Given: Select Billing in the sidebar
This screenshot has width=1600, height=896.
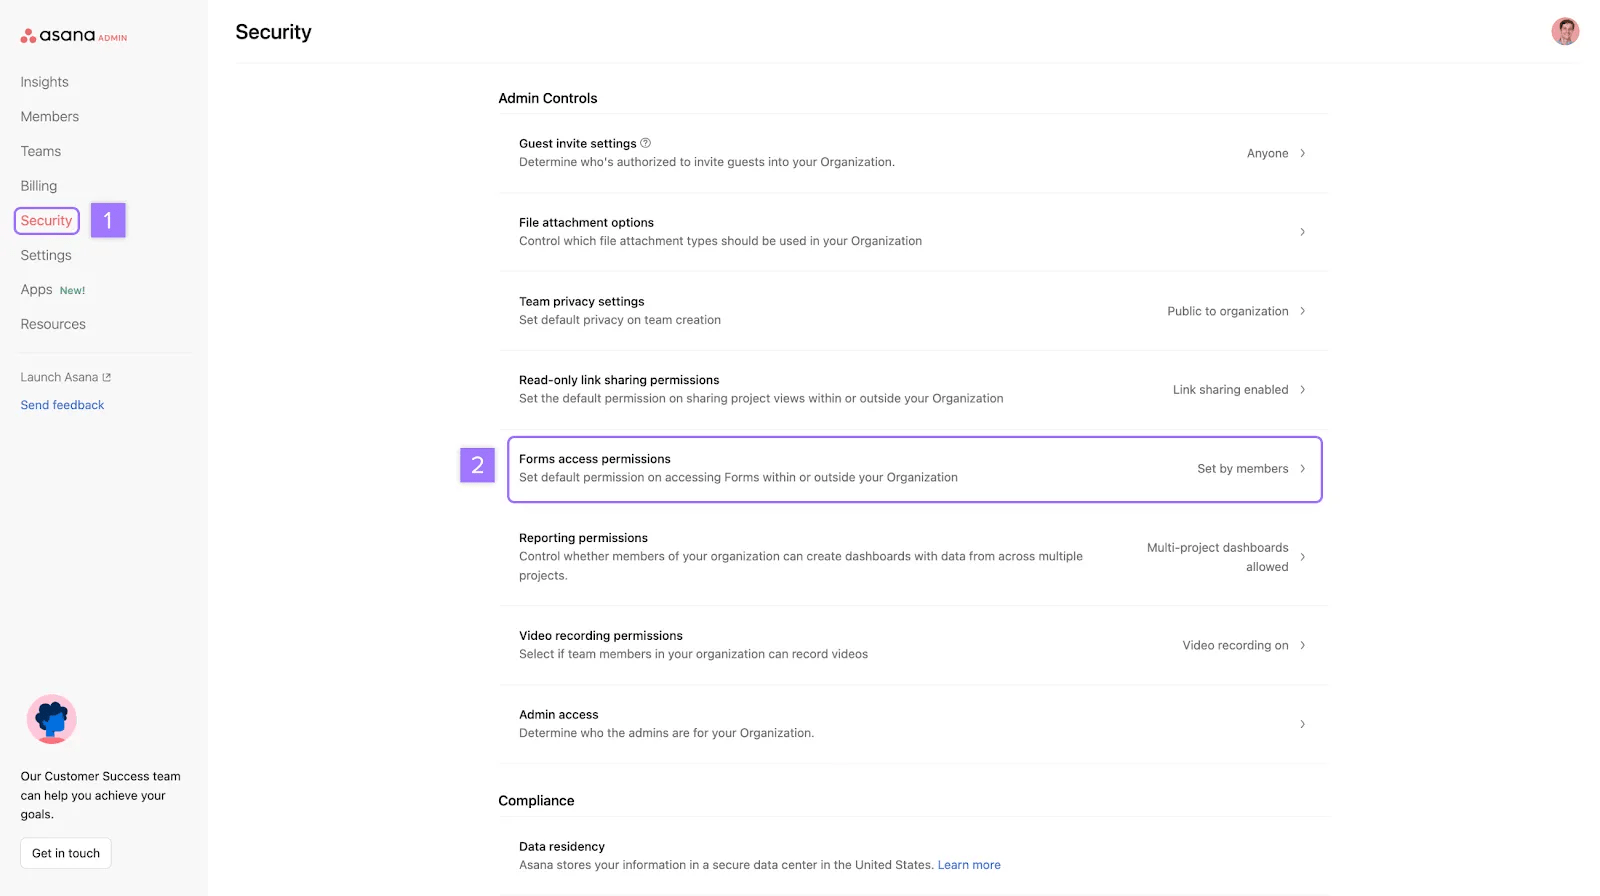Looking at the screenshot, I should pos(39,186).
